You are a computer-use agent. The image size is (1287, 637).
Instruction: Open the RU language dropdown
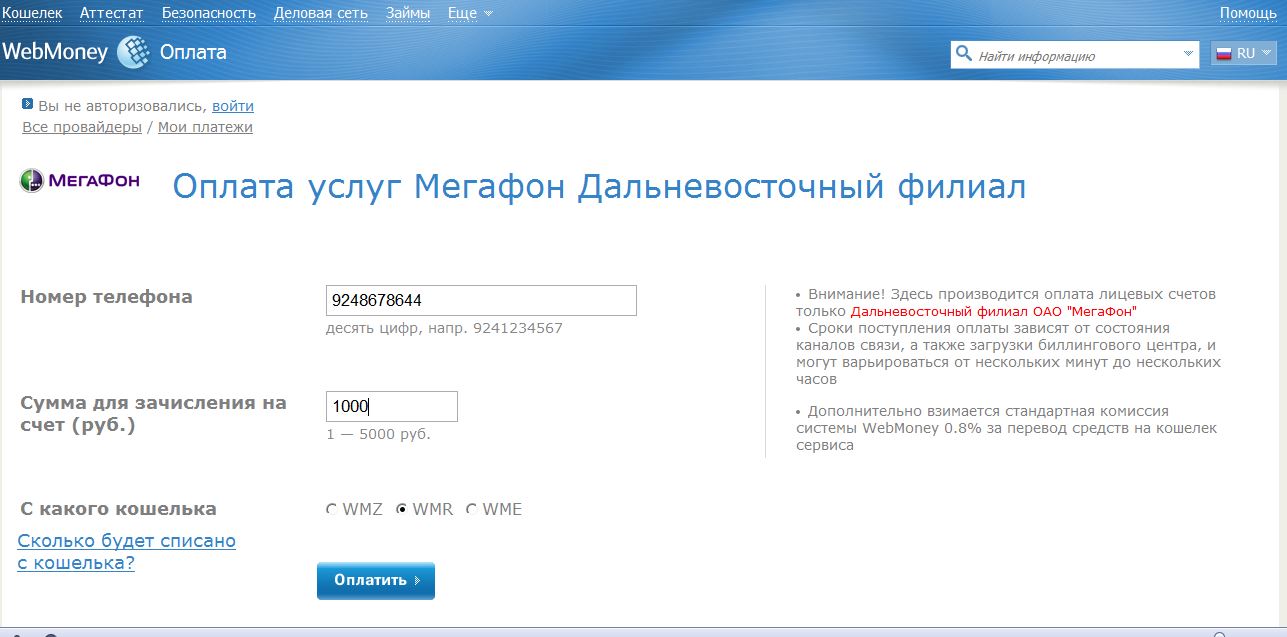[1243, 53]
